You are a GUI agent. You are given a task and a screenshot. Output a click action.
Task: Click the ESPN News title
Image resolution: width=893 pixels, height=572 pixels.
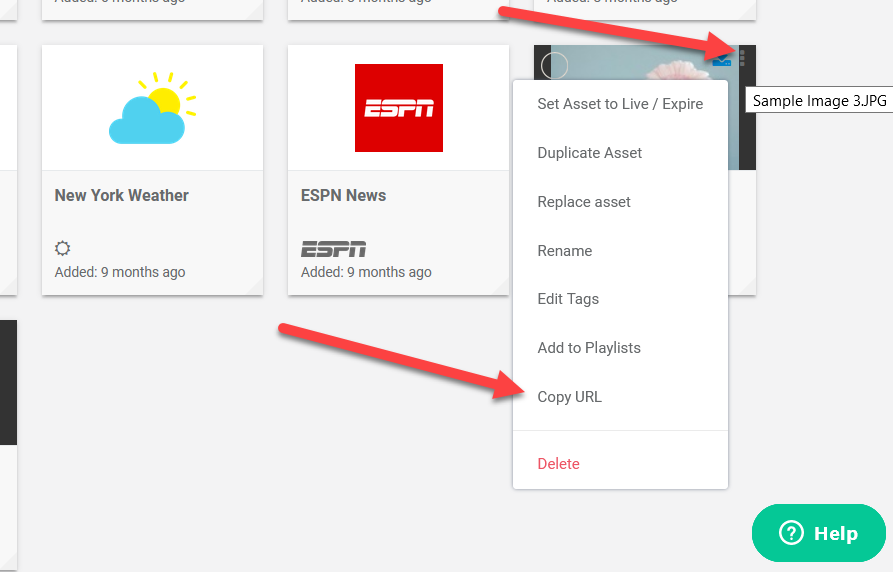(x=344, y=196)
